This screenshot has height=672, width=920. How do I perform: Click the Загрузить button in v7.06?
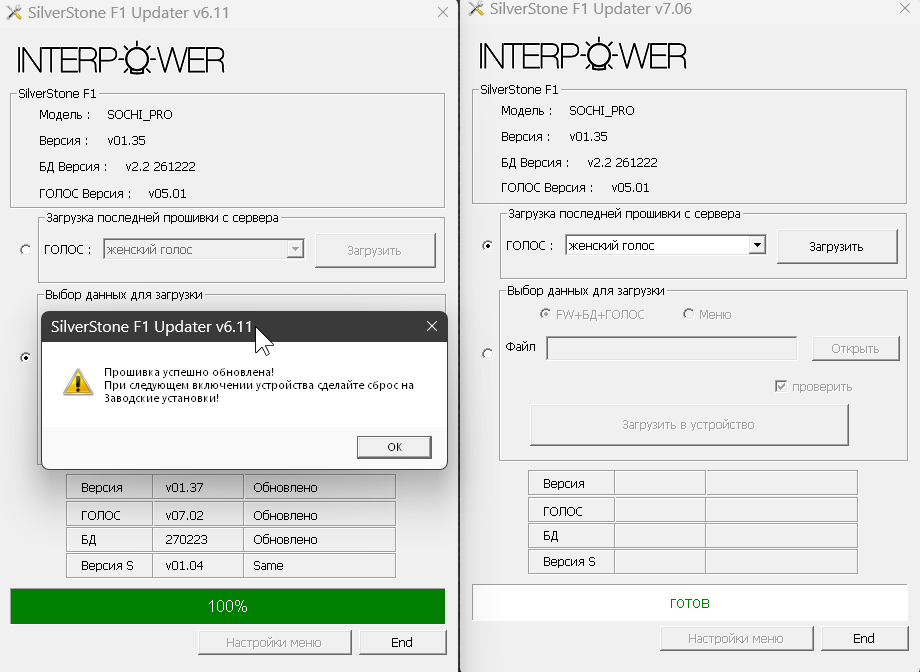(835, 246)
